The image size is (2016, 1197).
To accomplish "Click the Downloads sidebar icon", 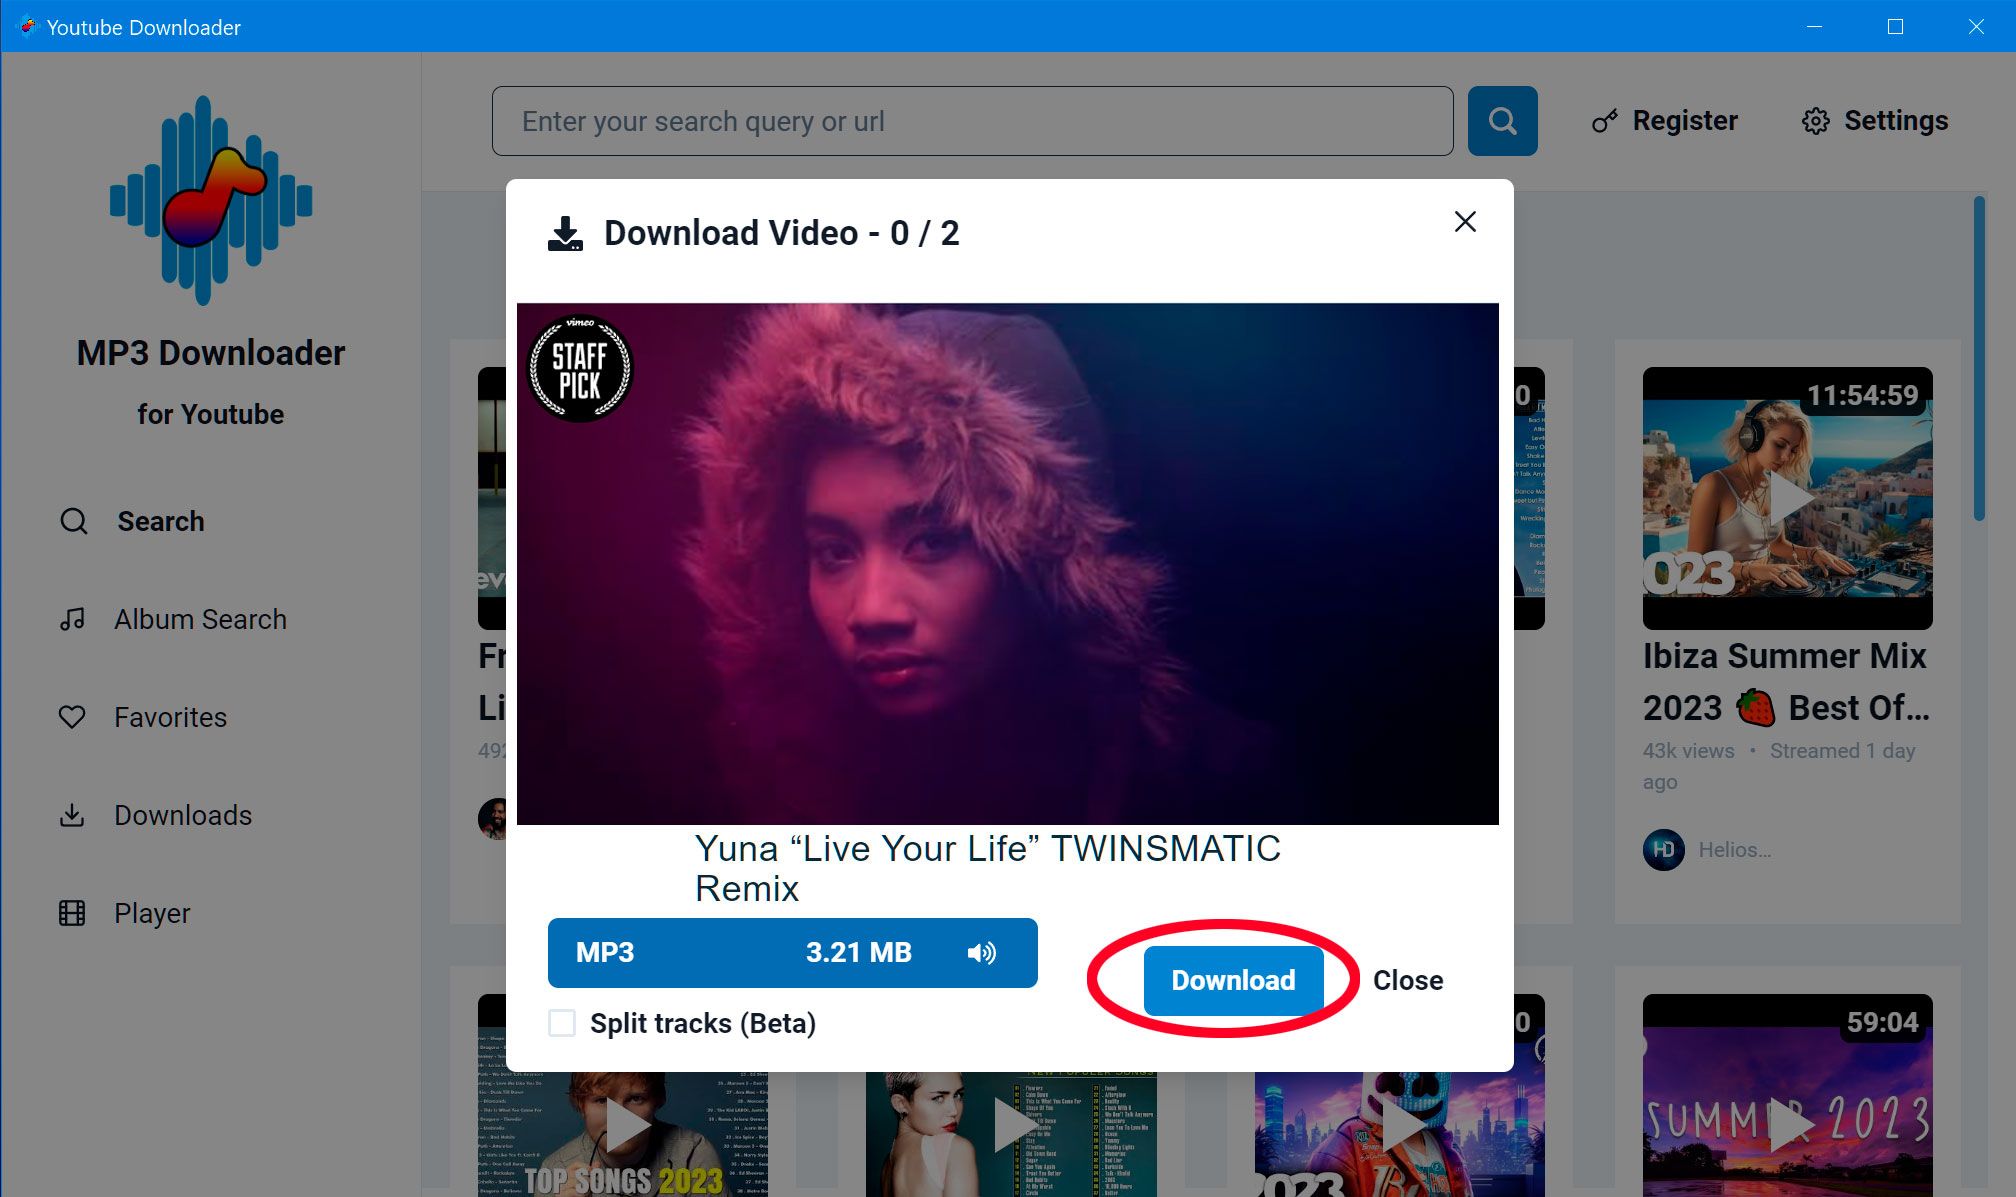I will [74, 815].
